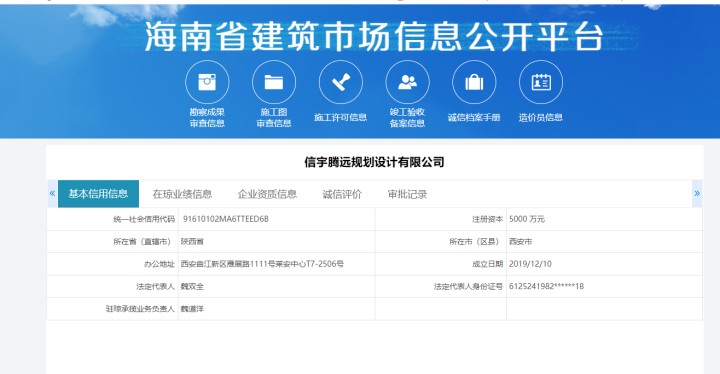Open the 造价员信息 ID card icon

(x=540, y=82)
